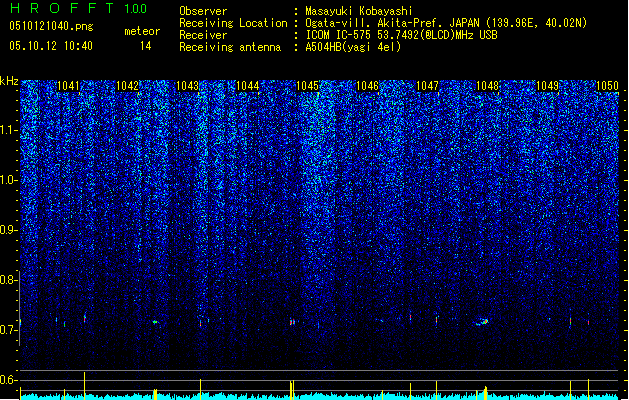Click the 1047 time marker
The height and width of the screenshot is (400, 629).
tap(428, 86)
